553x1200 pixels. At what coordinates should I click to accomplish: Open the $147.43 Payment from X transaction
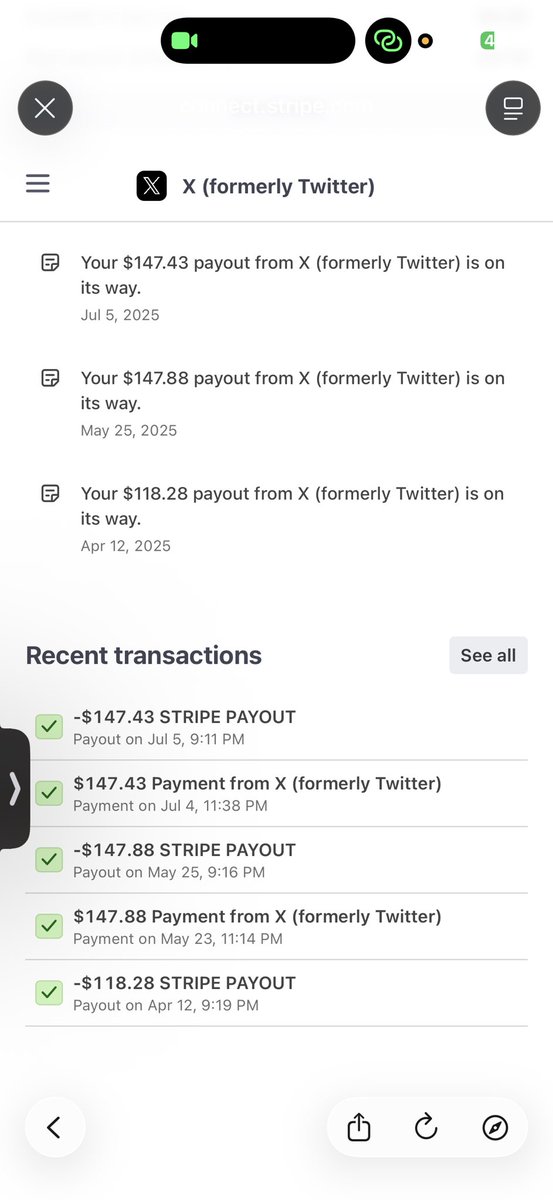point(277,793)
